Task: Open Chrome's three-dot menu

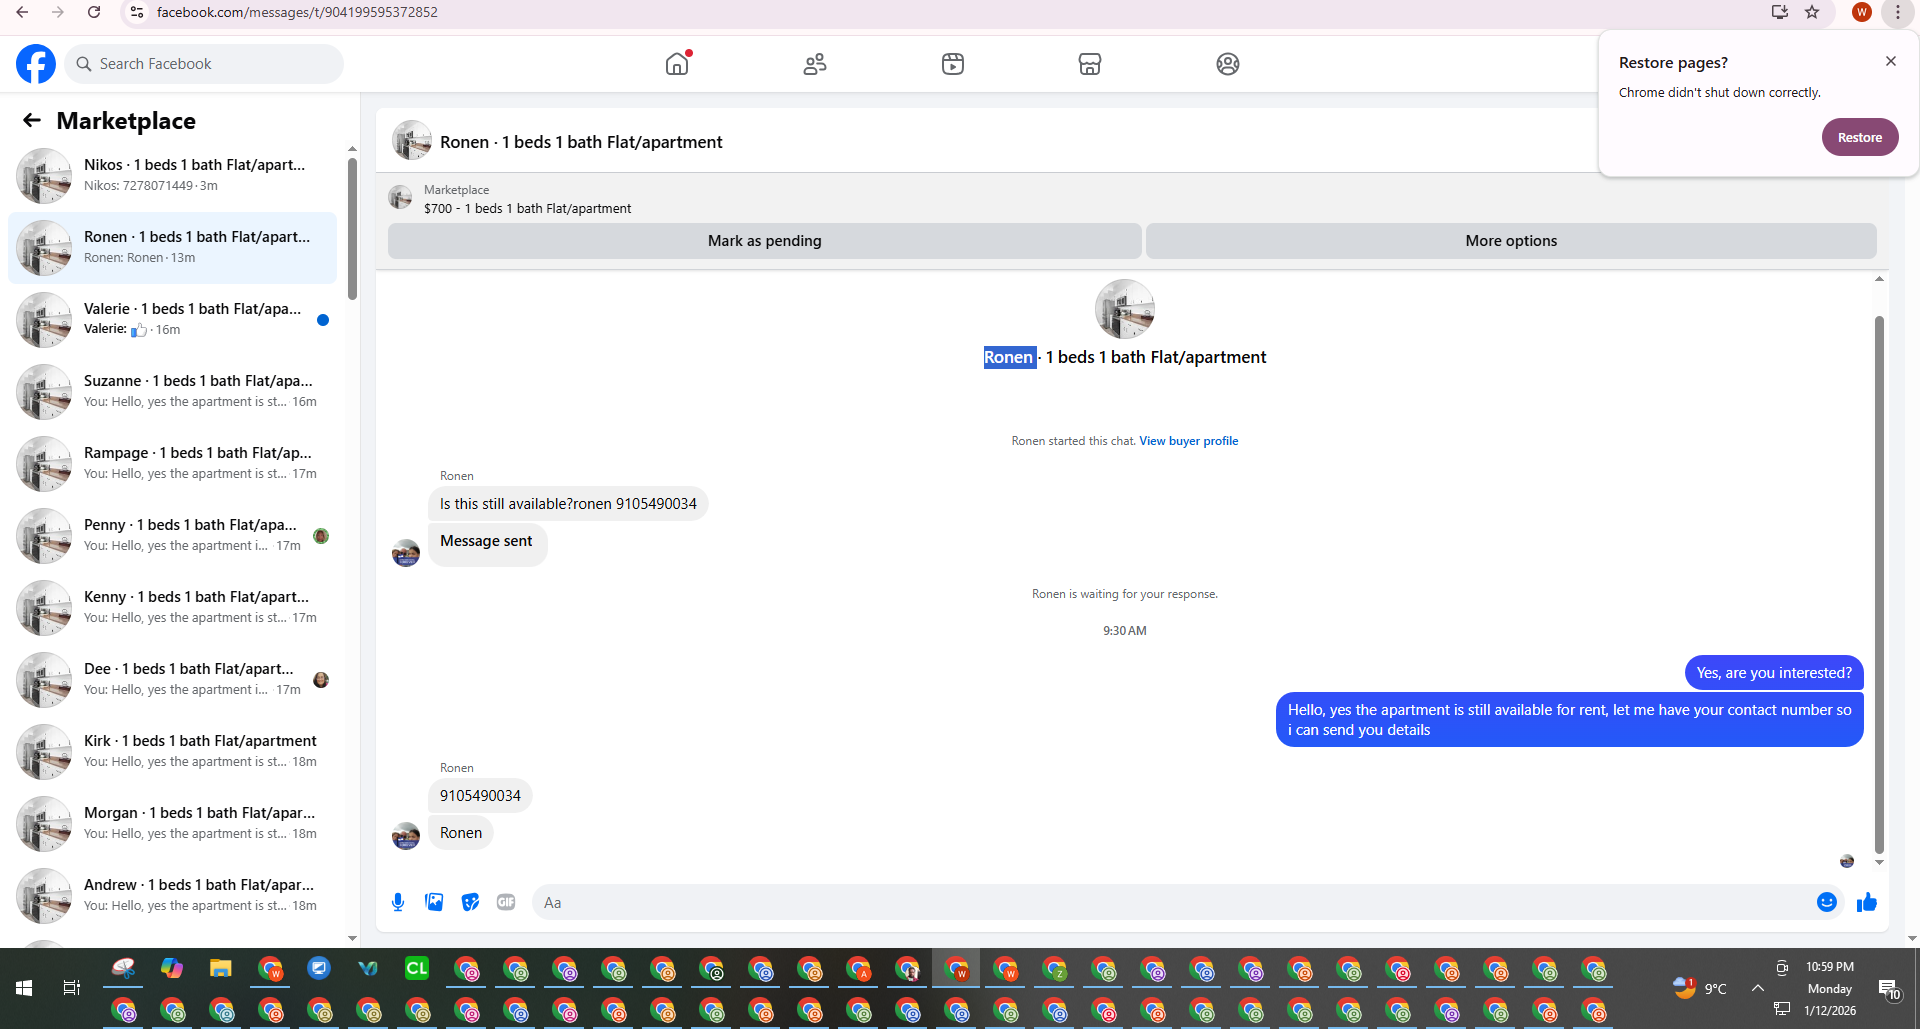Action: 1898,12
